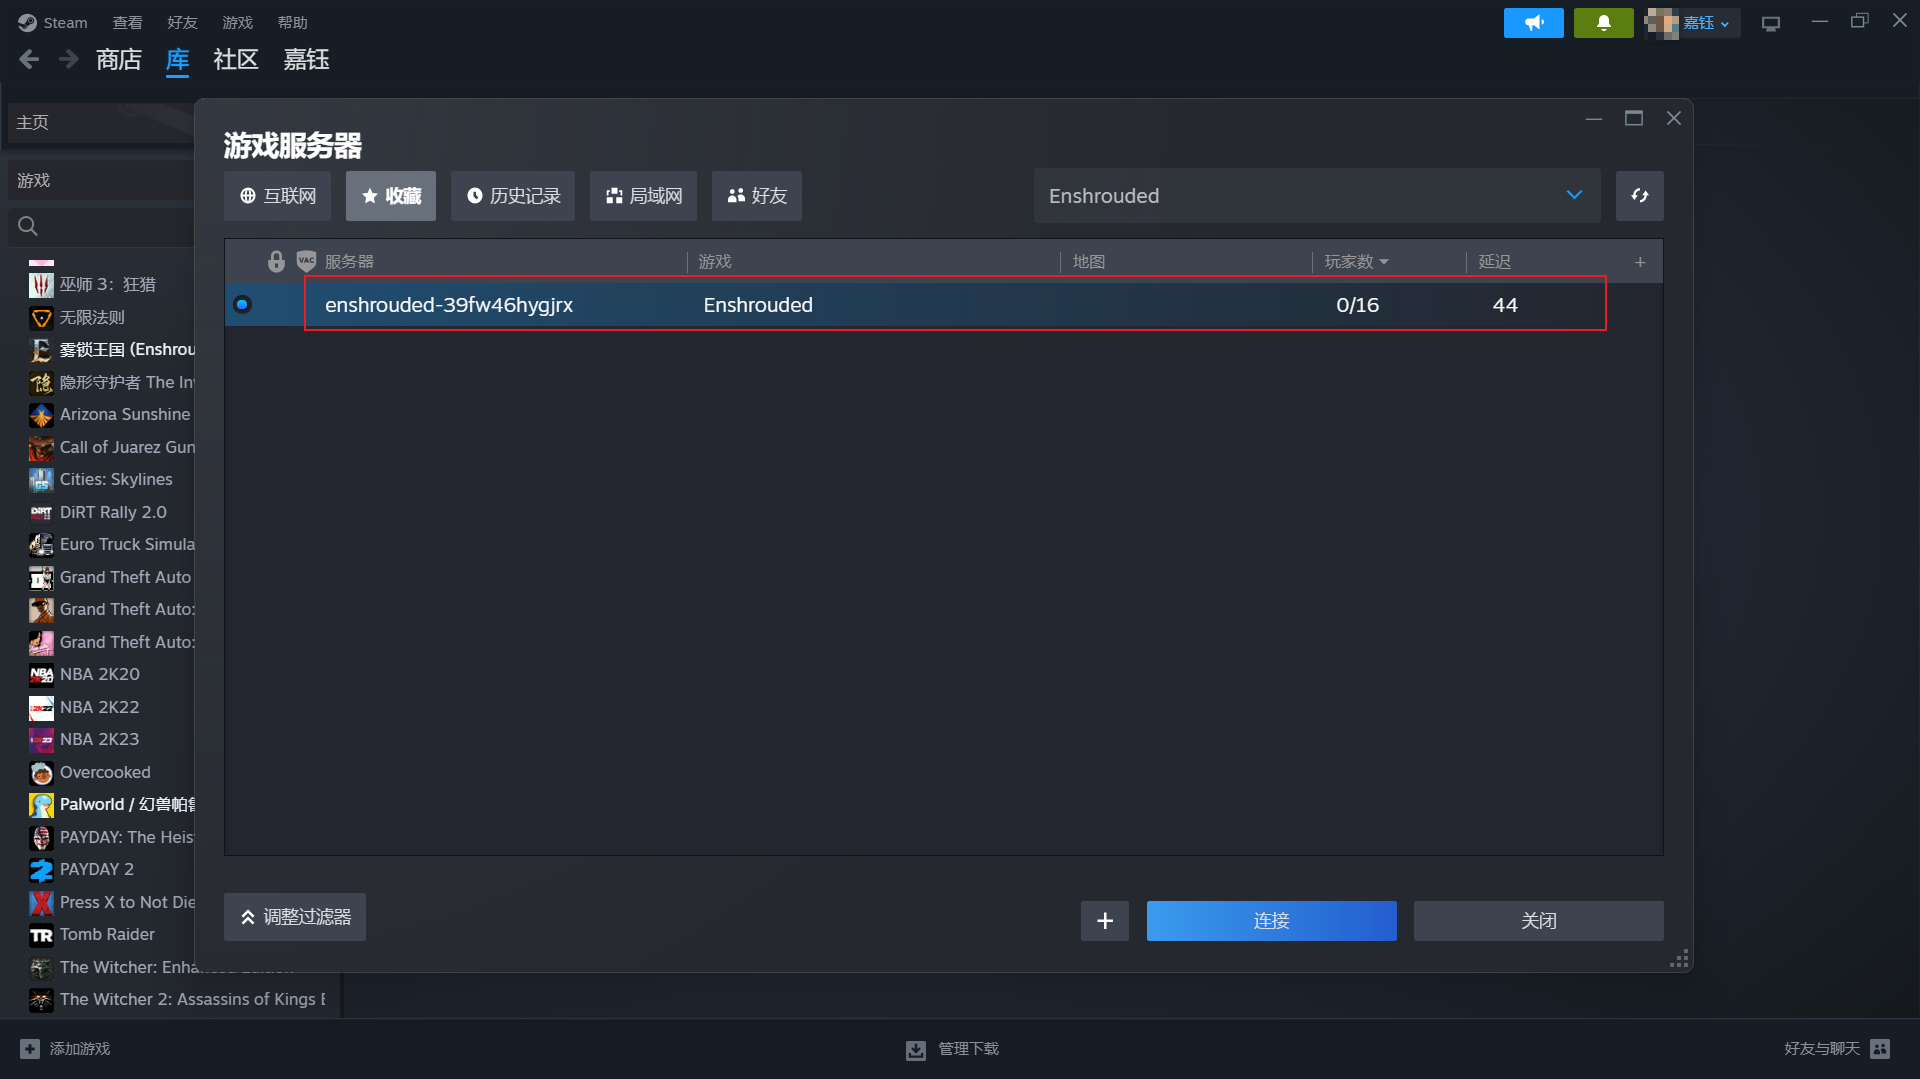Add a server with the plus button
The height and width of the screenshot is (1079, 1920).
pyautogui.click(x=1105, y=921)
